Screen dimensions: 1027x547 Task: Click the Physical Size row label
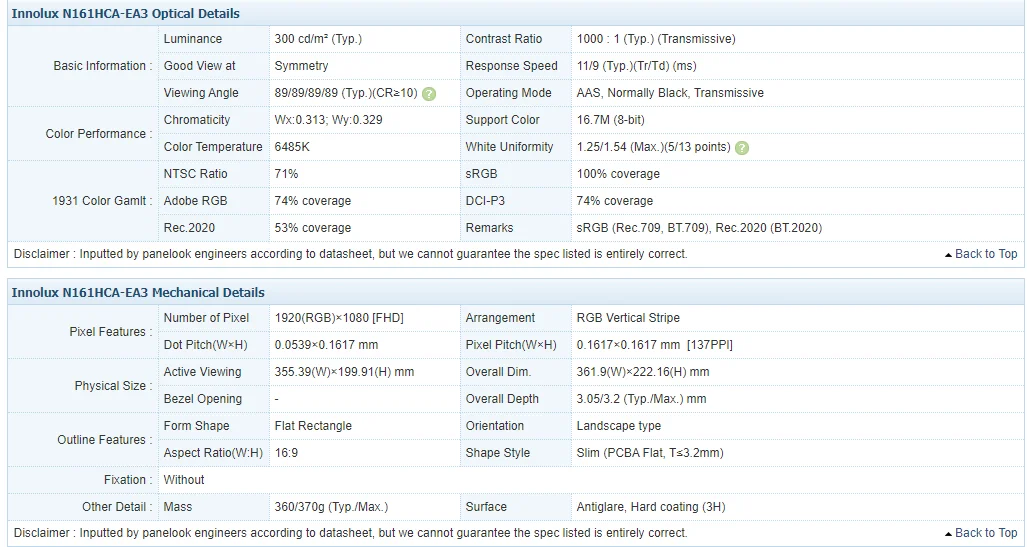pos(113,386)
